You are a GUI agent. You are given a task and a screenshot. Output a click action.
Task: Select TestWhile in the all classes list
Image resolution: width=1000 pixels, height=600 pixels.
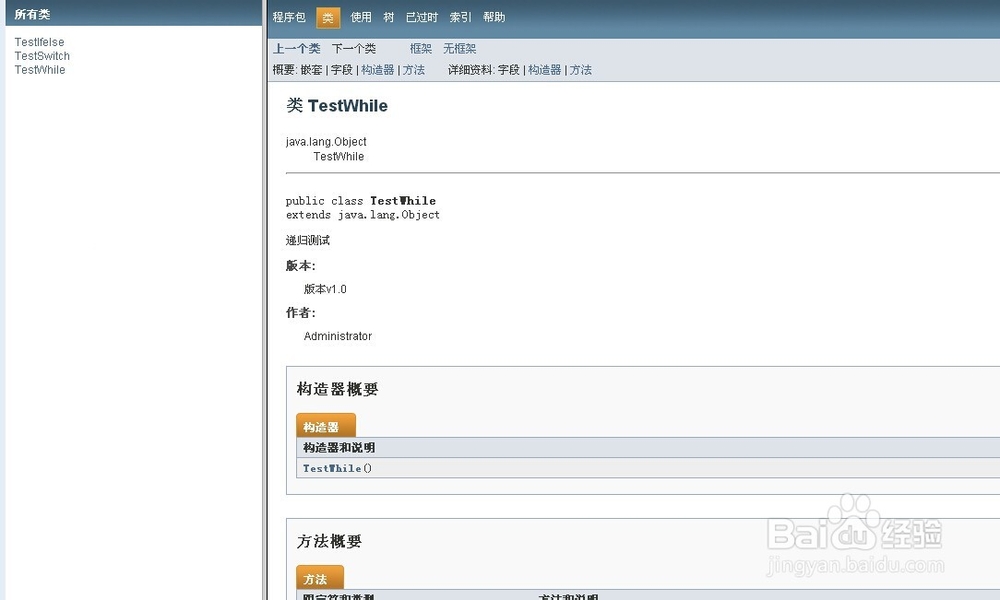39,69
